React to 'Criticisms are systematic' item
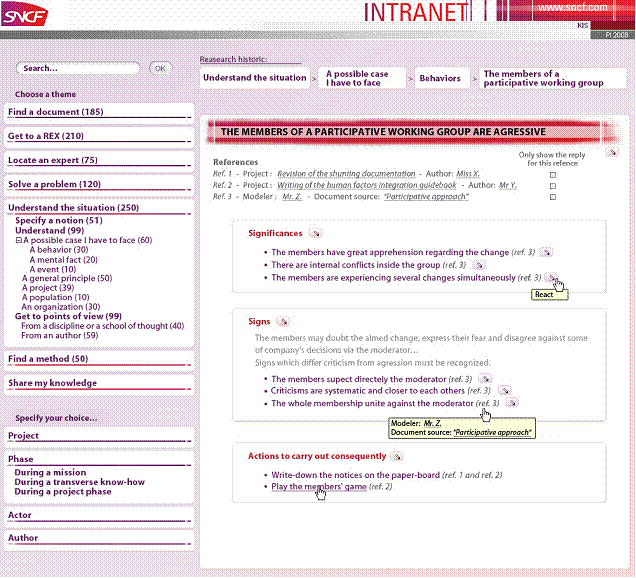636x578 pixels. point(504,391)
